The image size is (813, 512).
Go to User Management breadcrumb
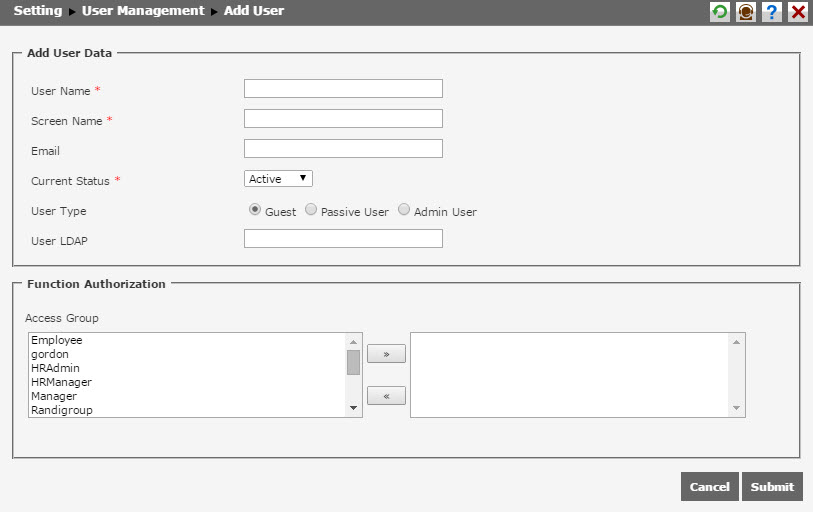(x=143, y=10)
